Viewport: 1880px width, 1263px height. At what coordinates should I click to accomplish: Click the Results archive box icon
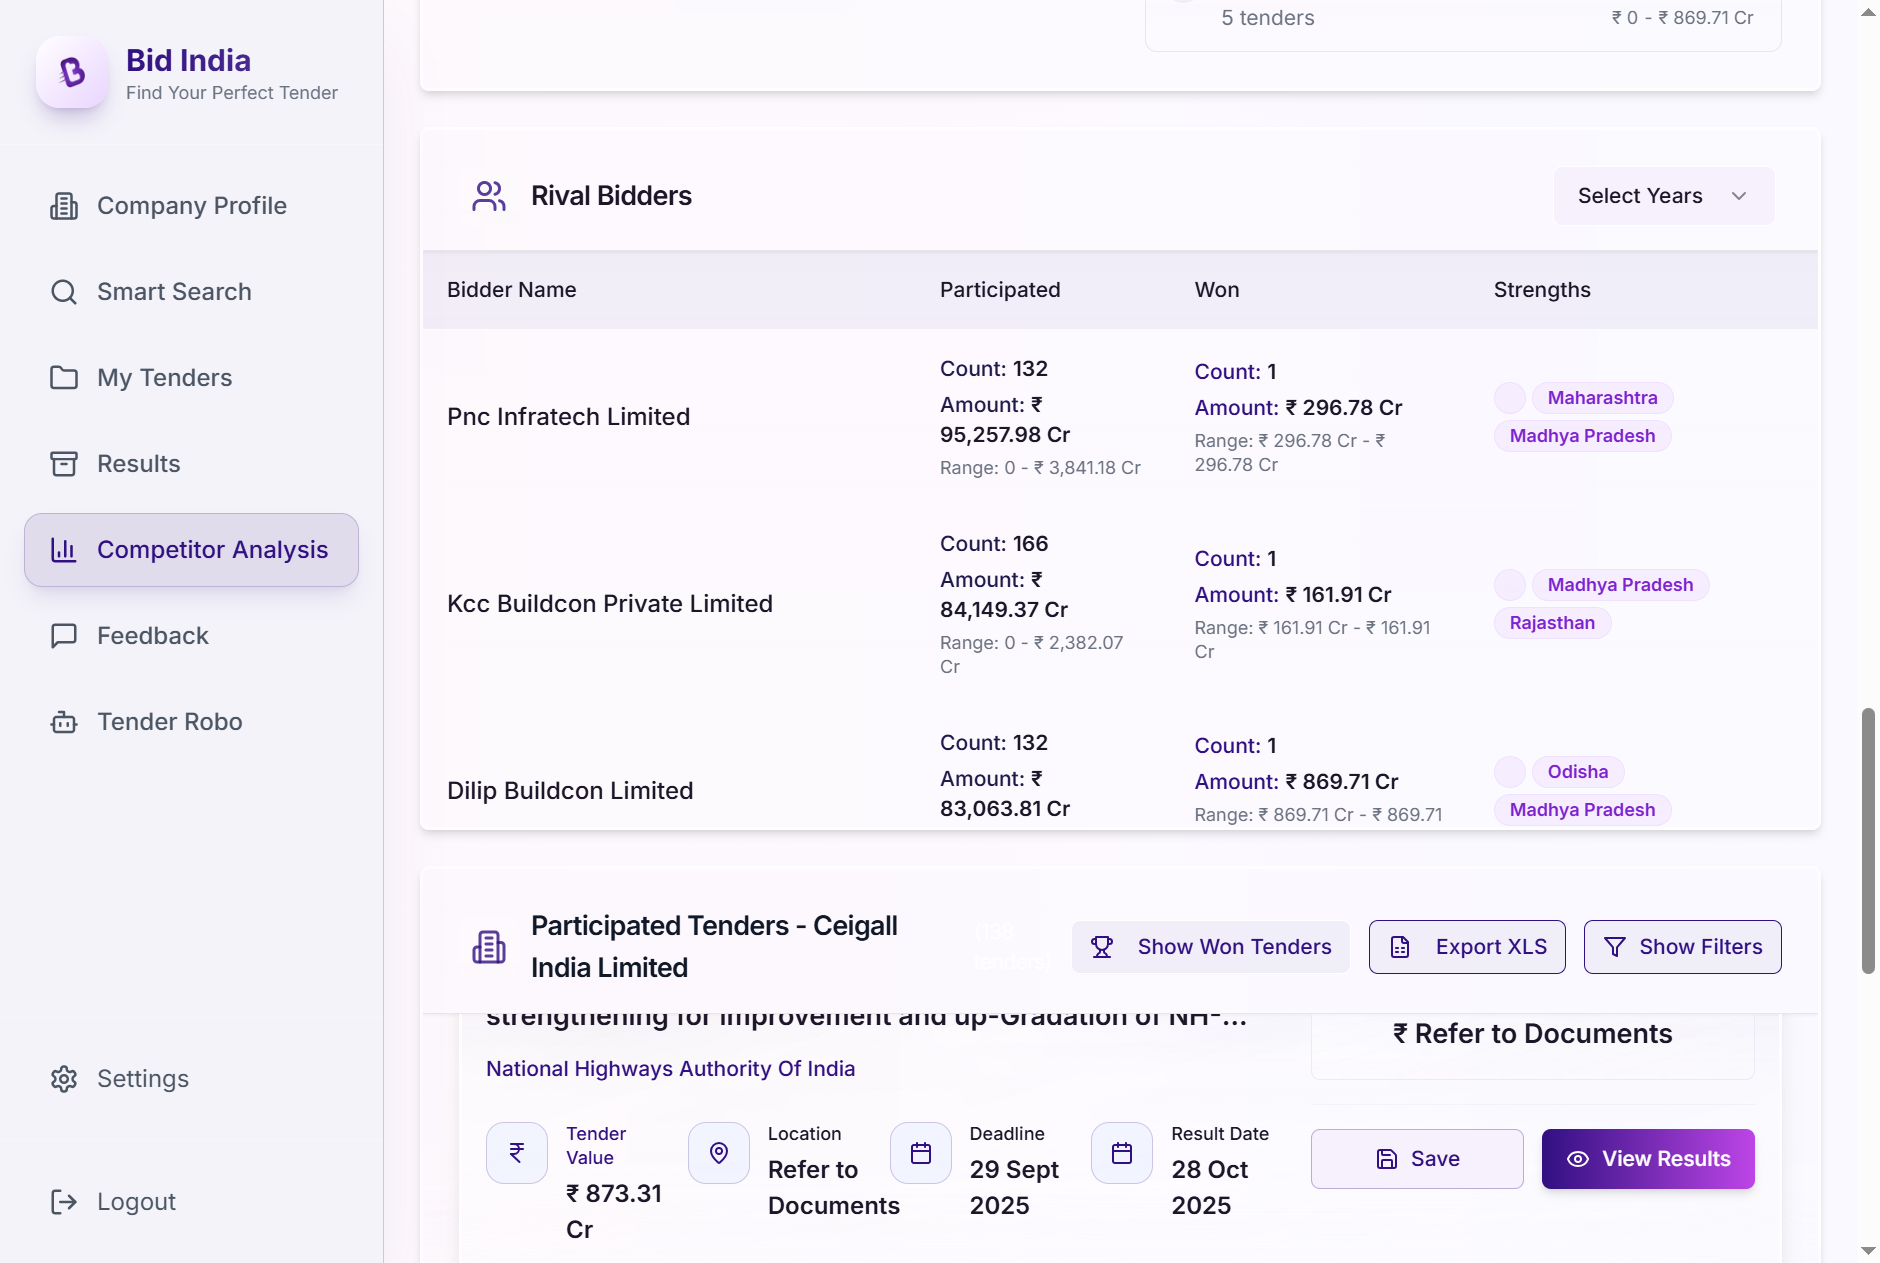coord(64,464)
